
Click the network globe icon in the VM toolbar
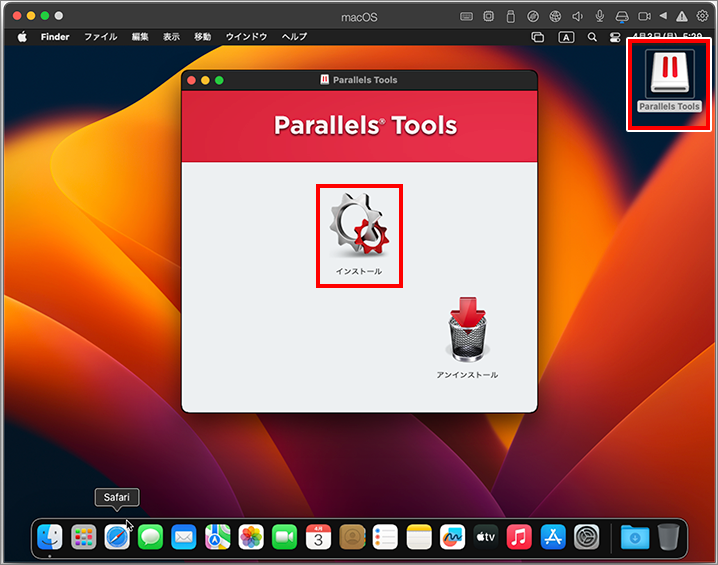[555, 17]
